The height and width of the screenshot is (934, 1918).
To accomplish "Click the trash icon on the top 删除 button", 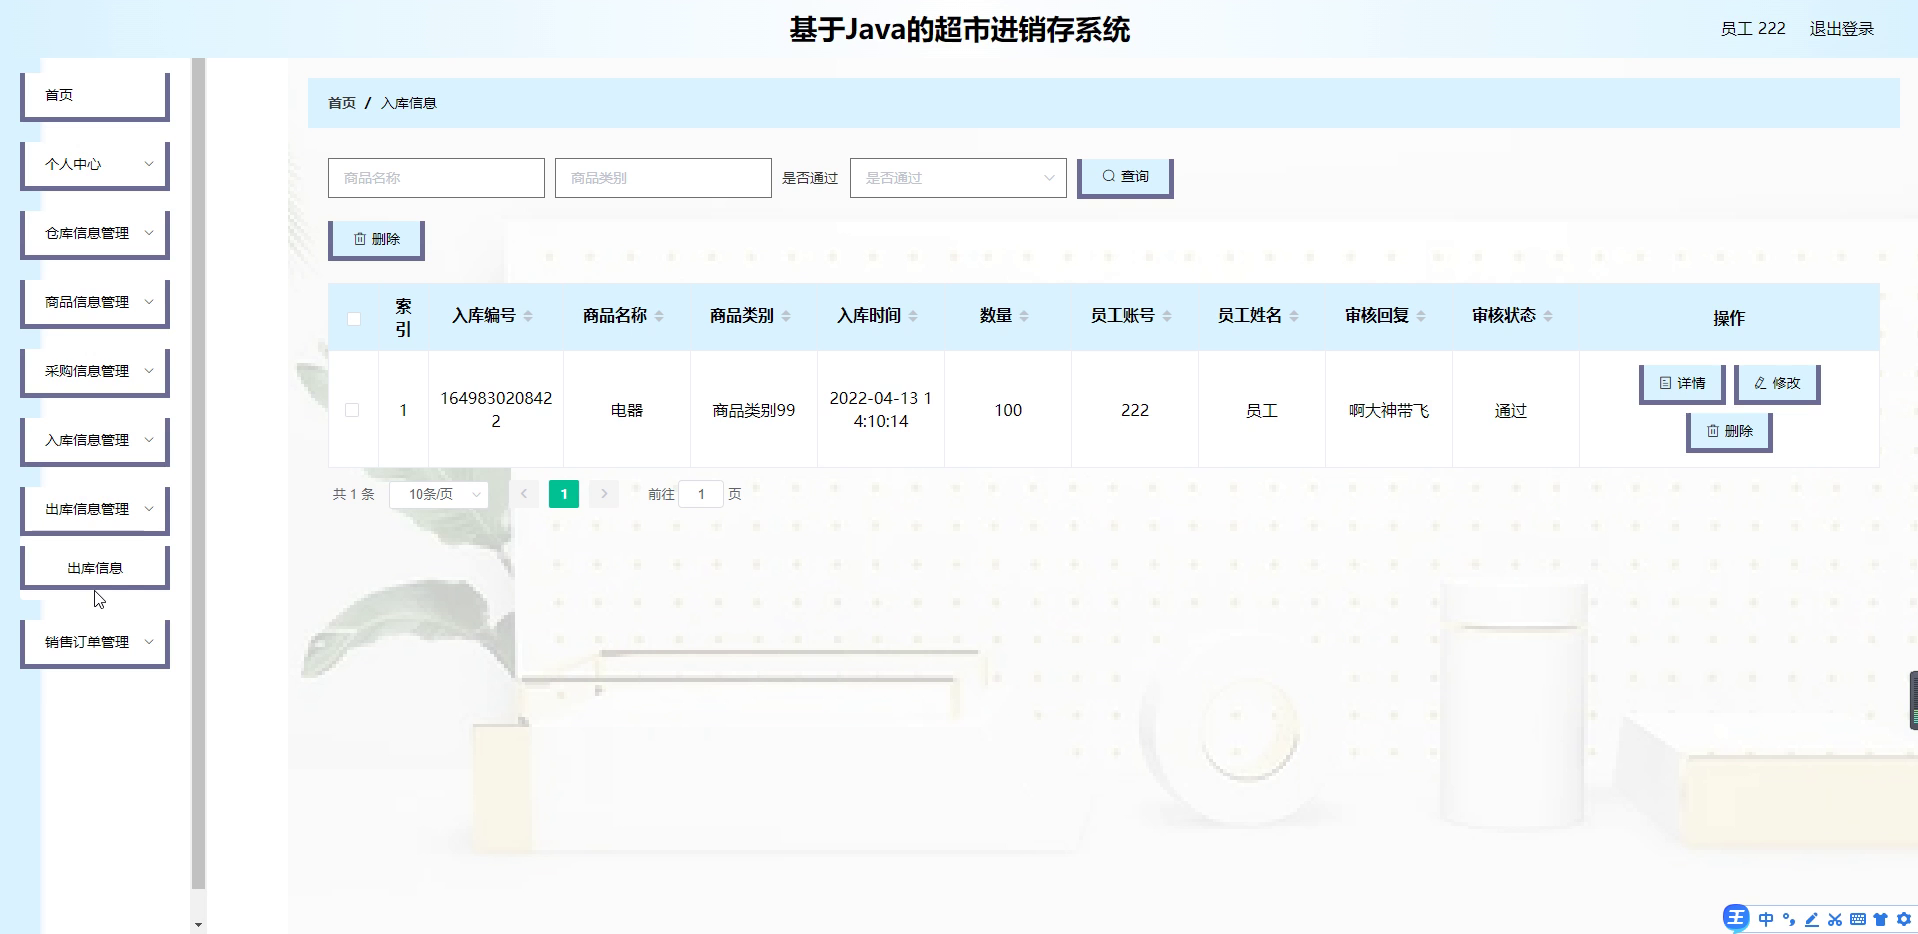I will 360,239.
